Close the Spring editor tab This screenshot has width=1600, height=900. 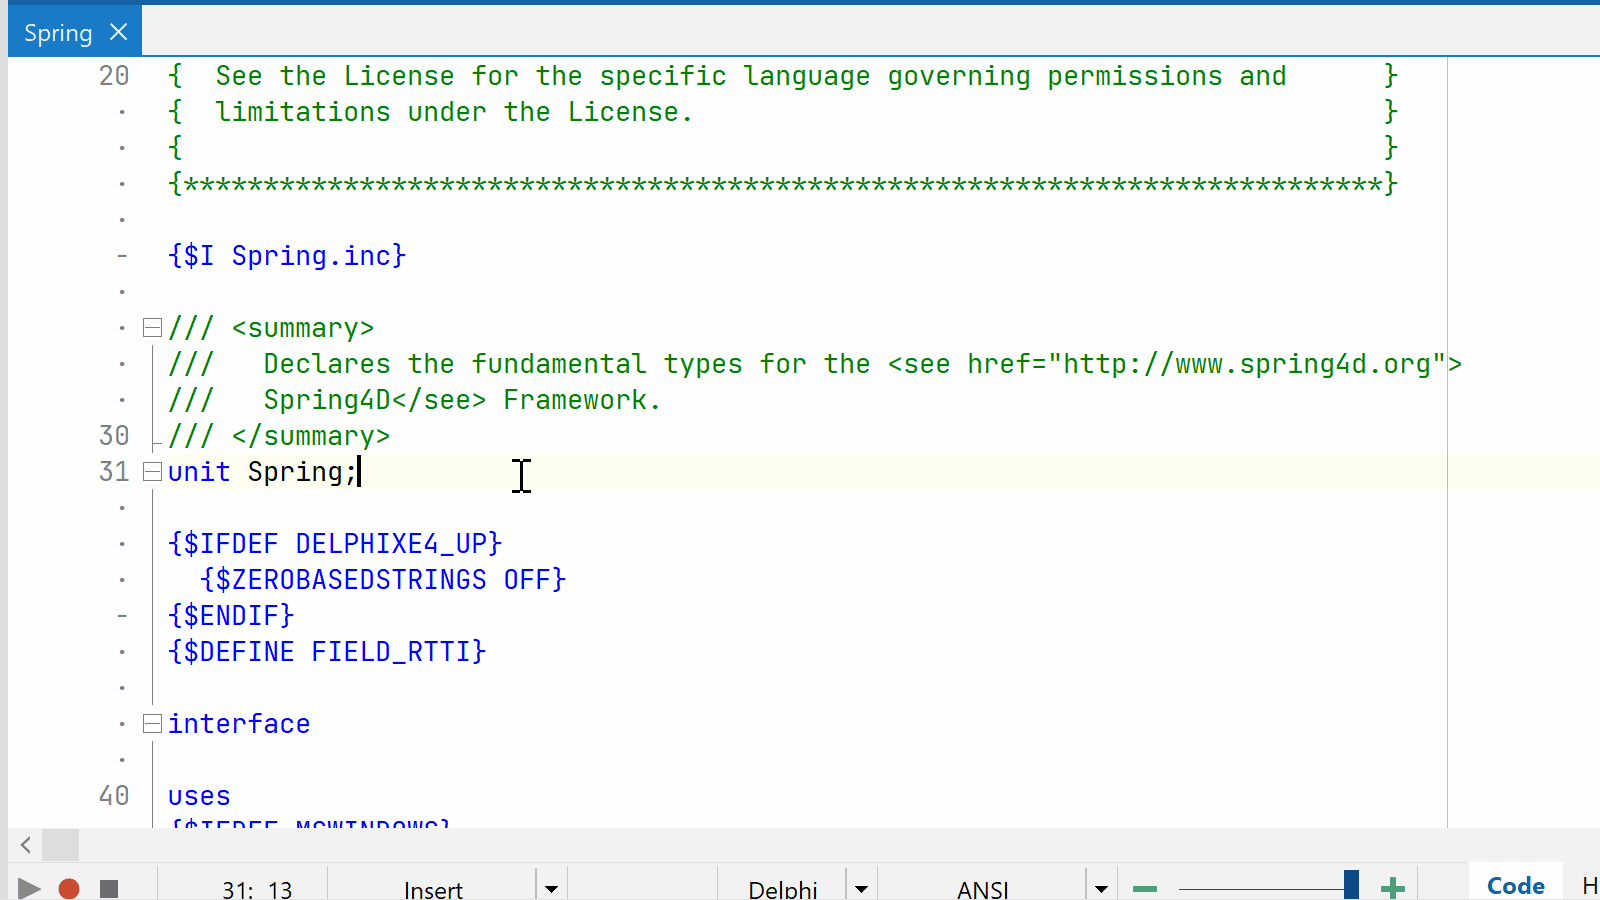point(119,32)
